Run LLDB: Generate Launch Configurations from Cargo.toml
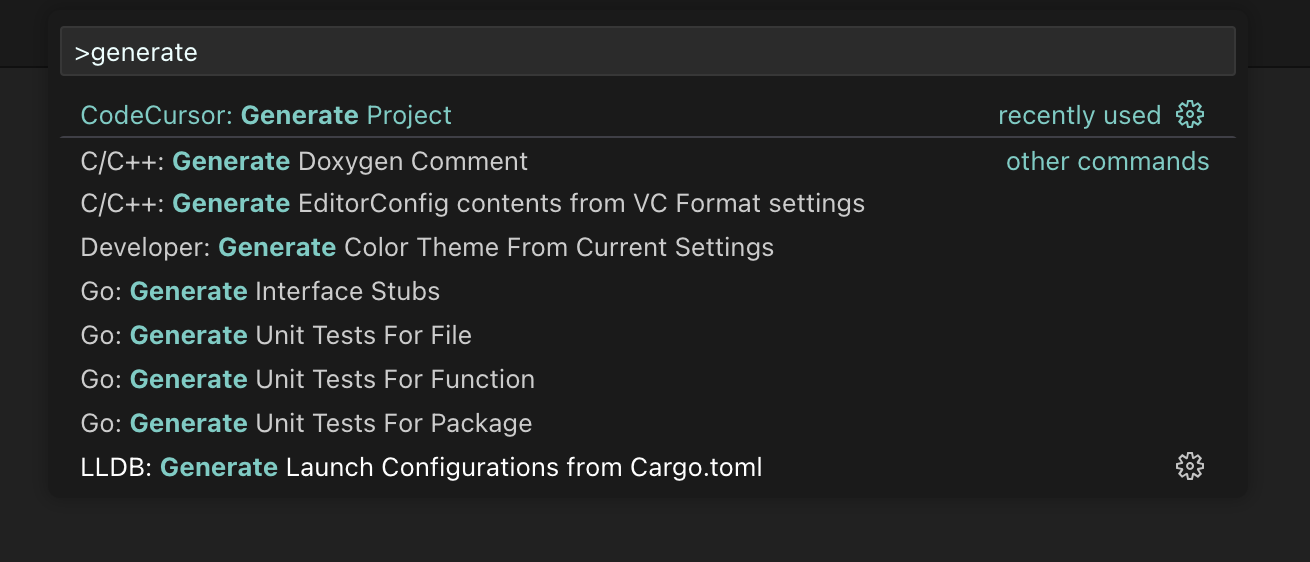This screenshot has height=562, width=1310. [421, 467]
